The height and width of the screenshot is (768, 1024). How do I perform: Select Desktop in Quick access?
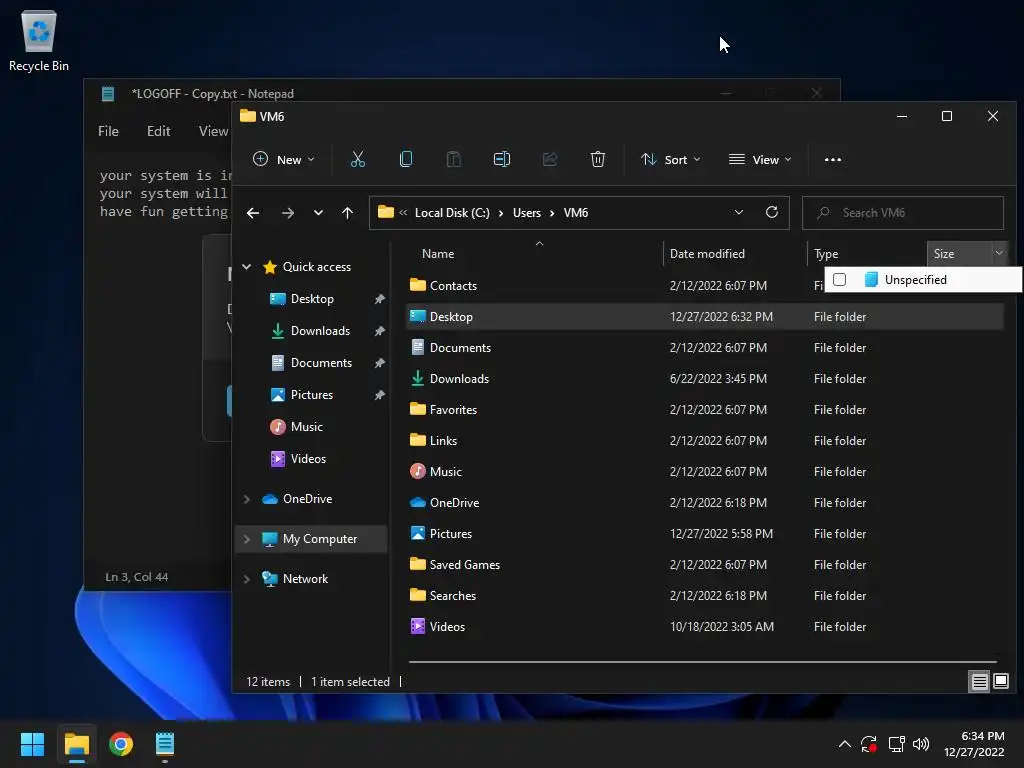tap(312, 298)
